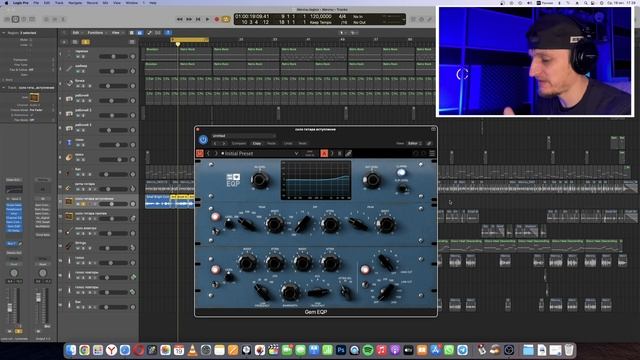
Task: Click the link icon in plugin header
Action: pyautogui.click(x=429, y=143)
